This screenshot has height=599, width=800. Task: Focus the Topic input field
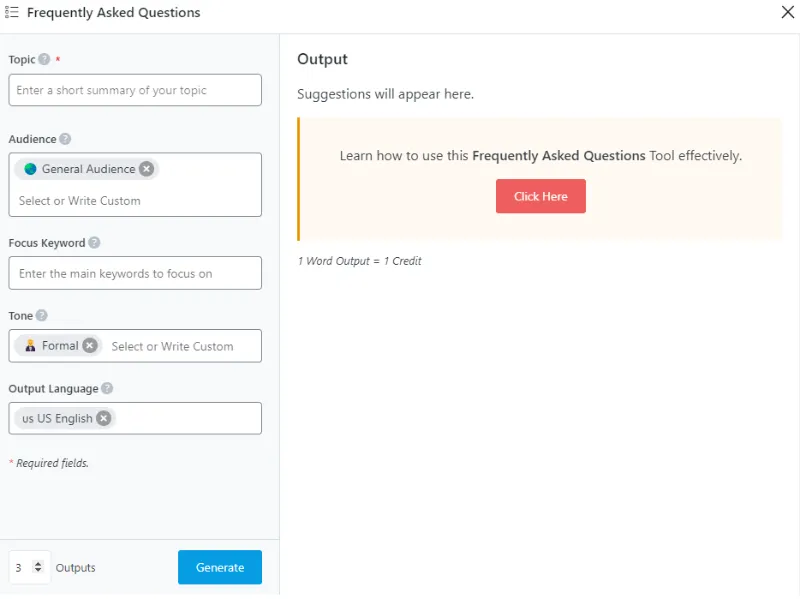135,90
